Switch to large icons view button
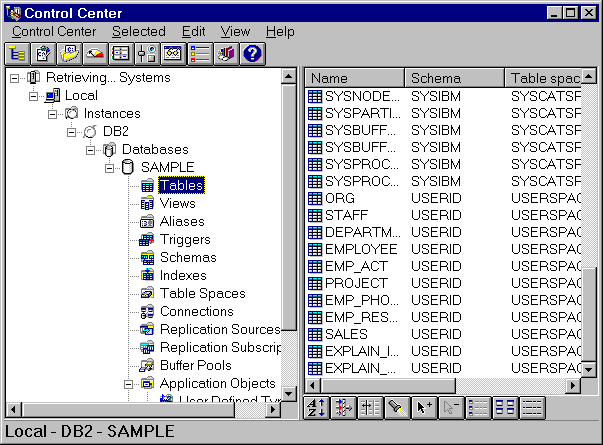Viewport: 603px width, 445px height. [507, 407]
